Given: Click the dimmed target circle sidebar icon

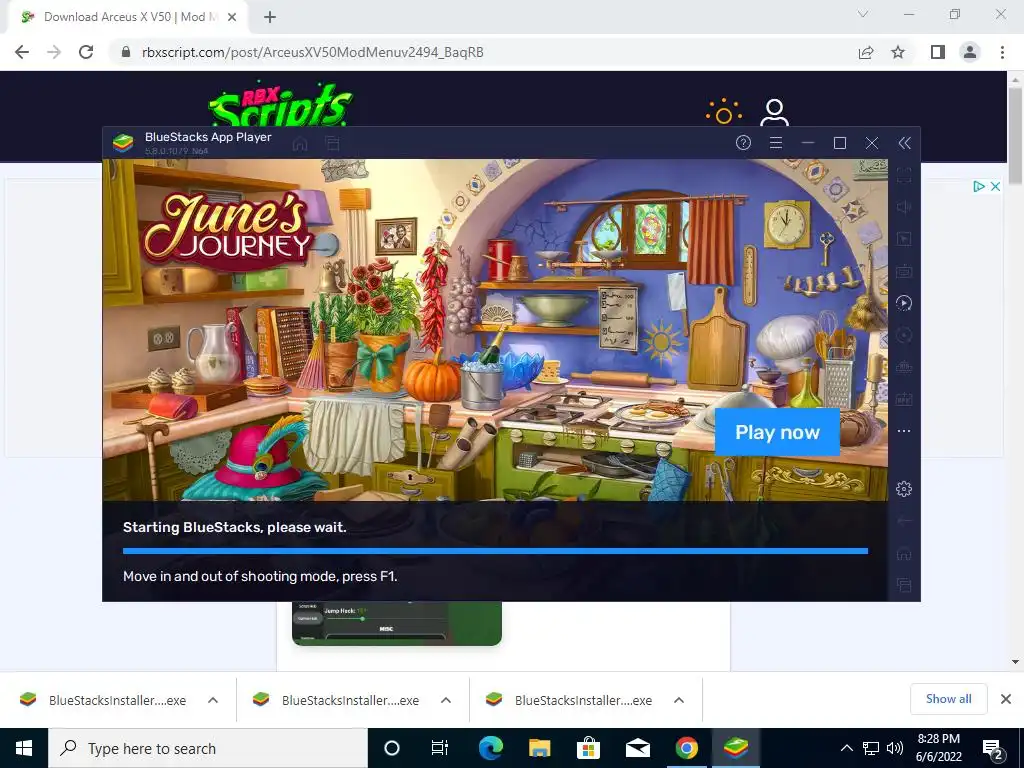Looking at the screenshot, I should pyautogui.click(x=904, y=335).
